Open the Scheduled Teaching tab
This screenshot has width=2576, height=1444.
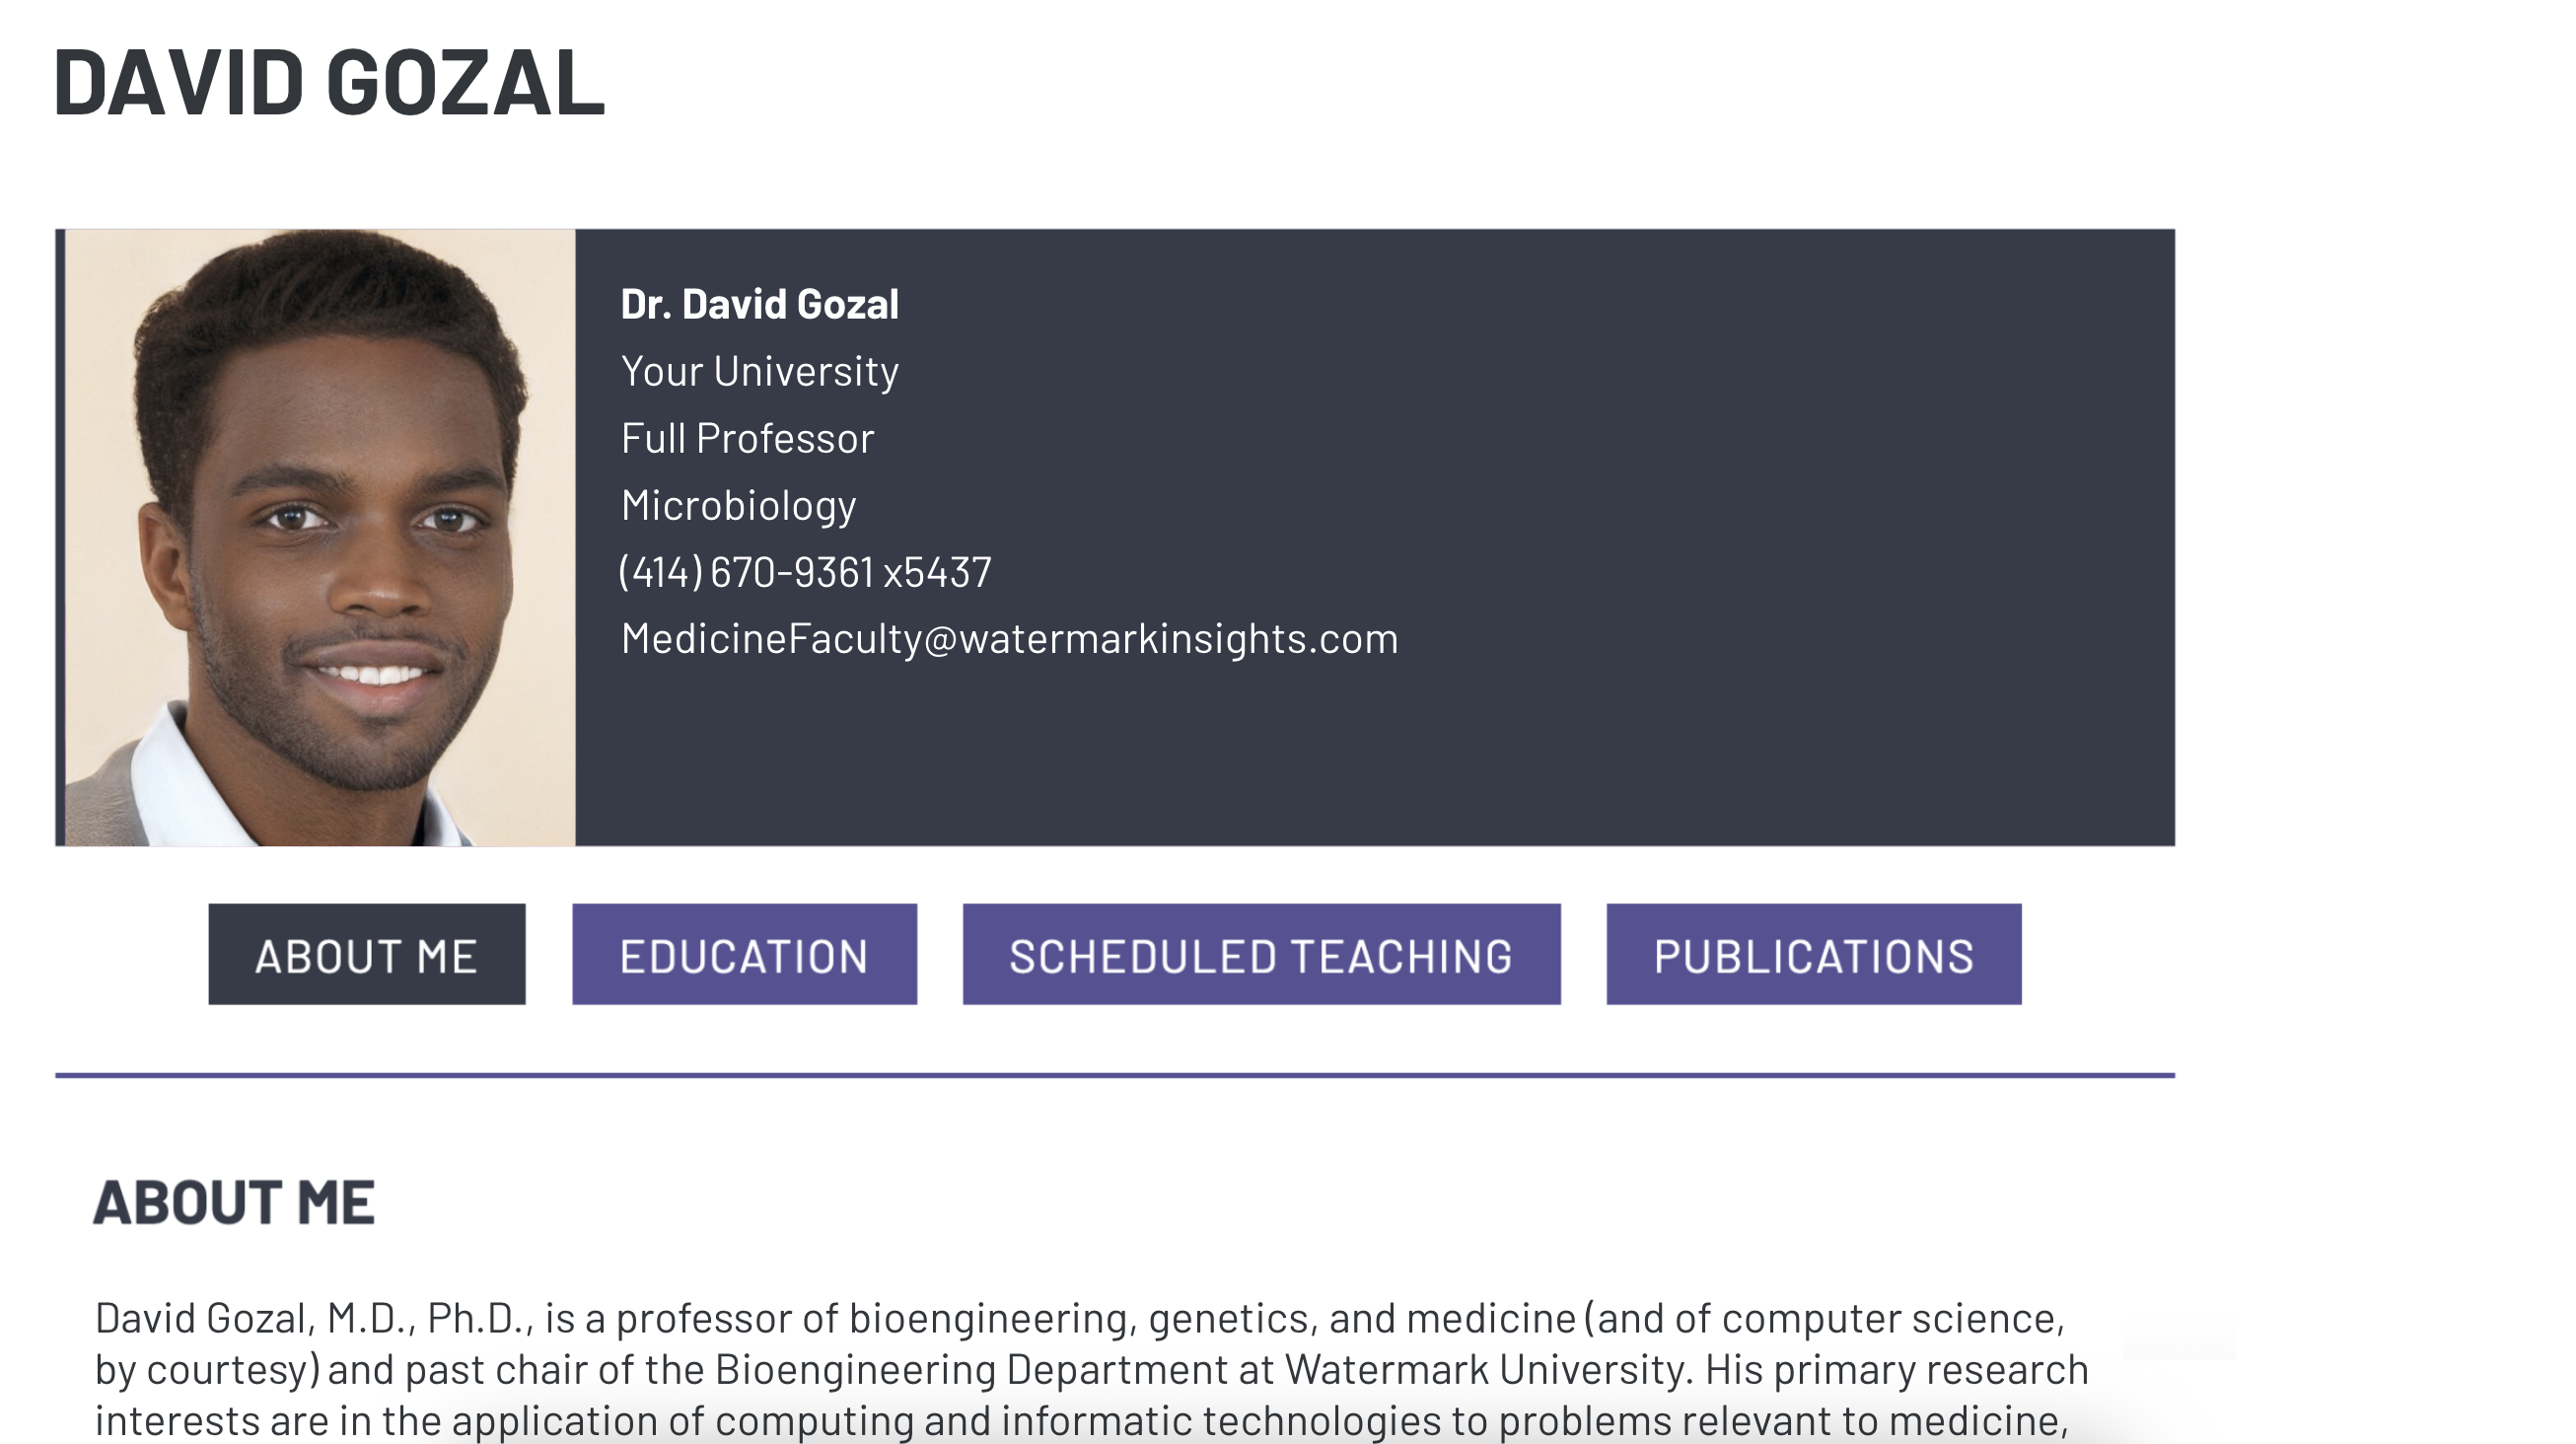[x=1261, y=955]
